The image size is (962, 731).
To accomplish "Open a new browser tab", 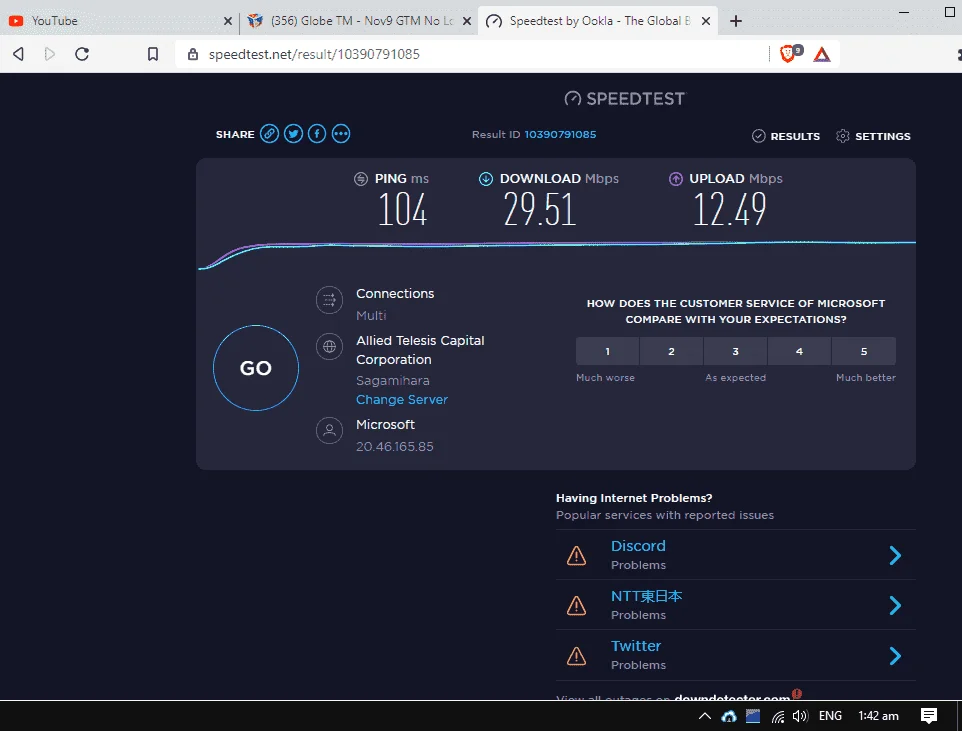I will pyautogui.click(x=736, y=21).
